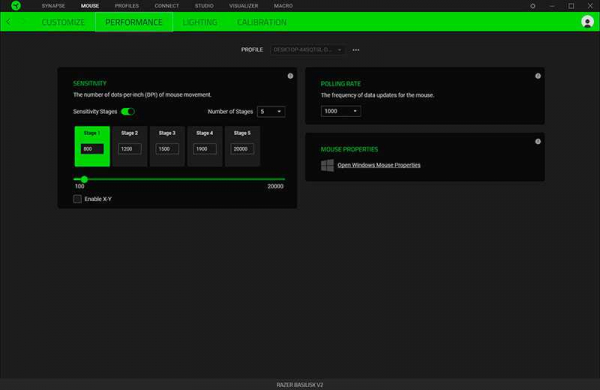Screen dimensions: 600x390
Task: Click the DPI sensitivity slider handle
Action: [x=84, y=179]
